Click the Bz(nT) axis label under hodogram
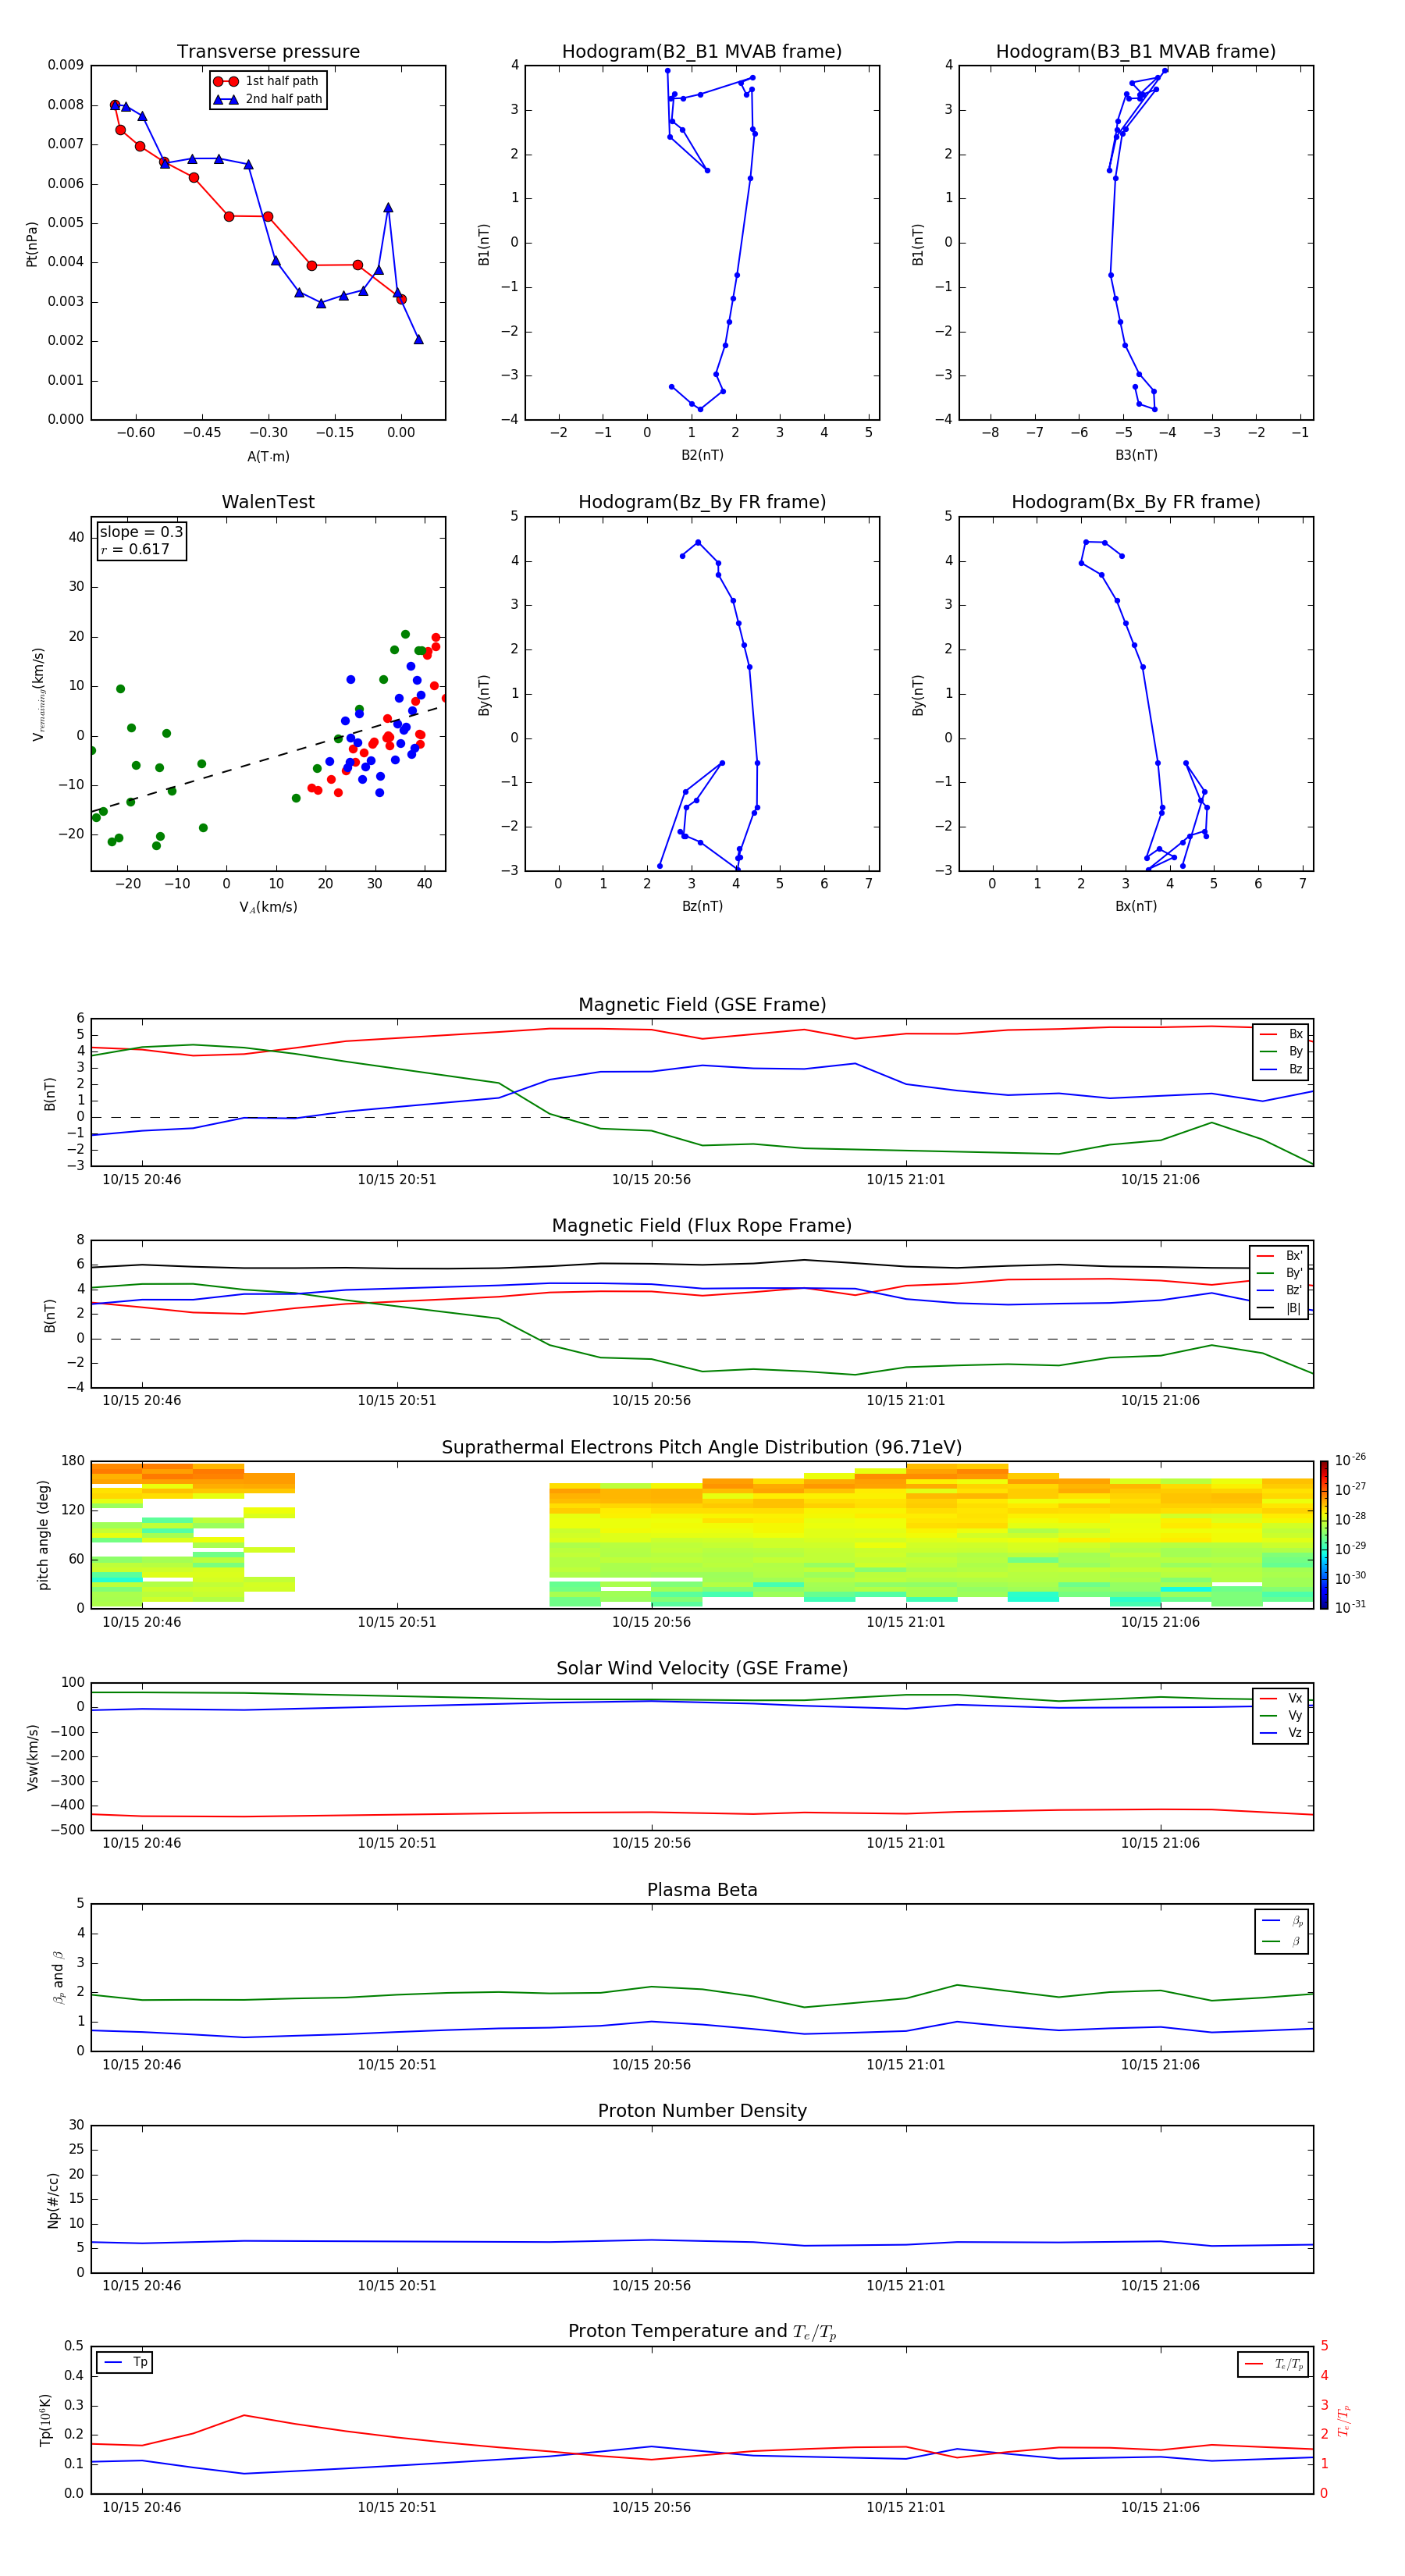 tap(702, 906)
